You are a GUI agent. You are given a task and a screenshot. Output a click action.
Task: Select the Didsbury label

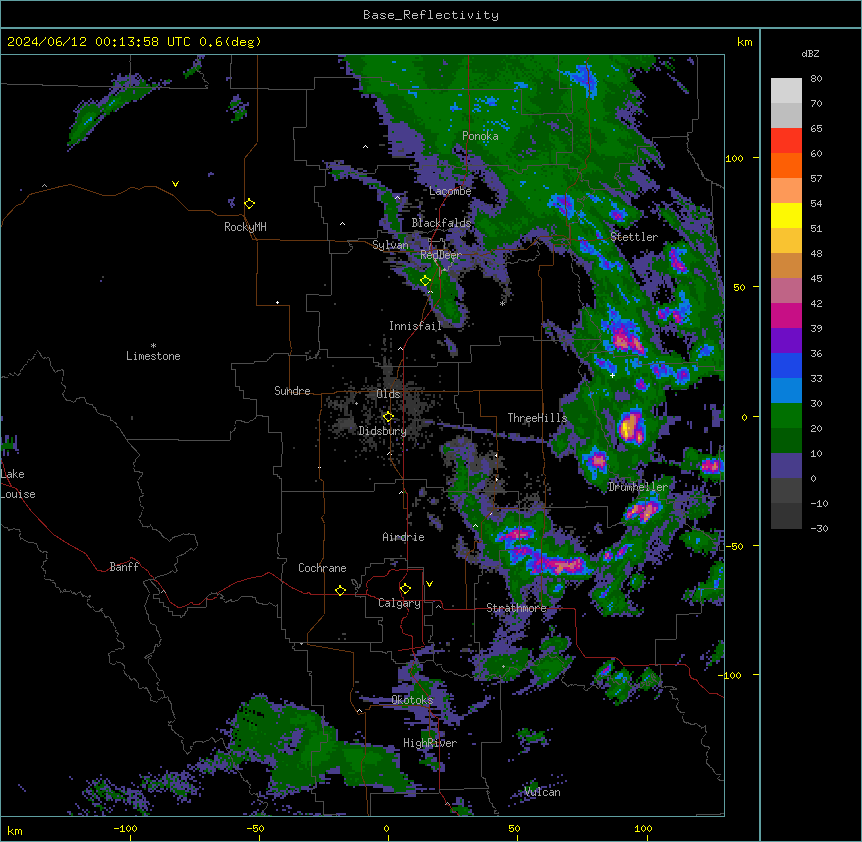pos(383,431)
